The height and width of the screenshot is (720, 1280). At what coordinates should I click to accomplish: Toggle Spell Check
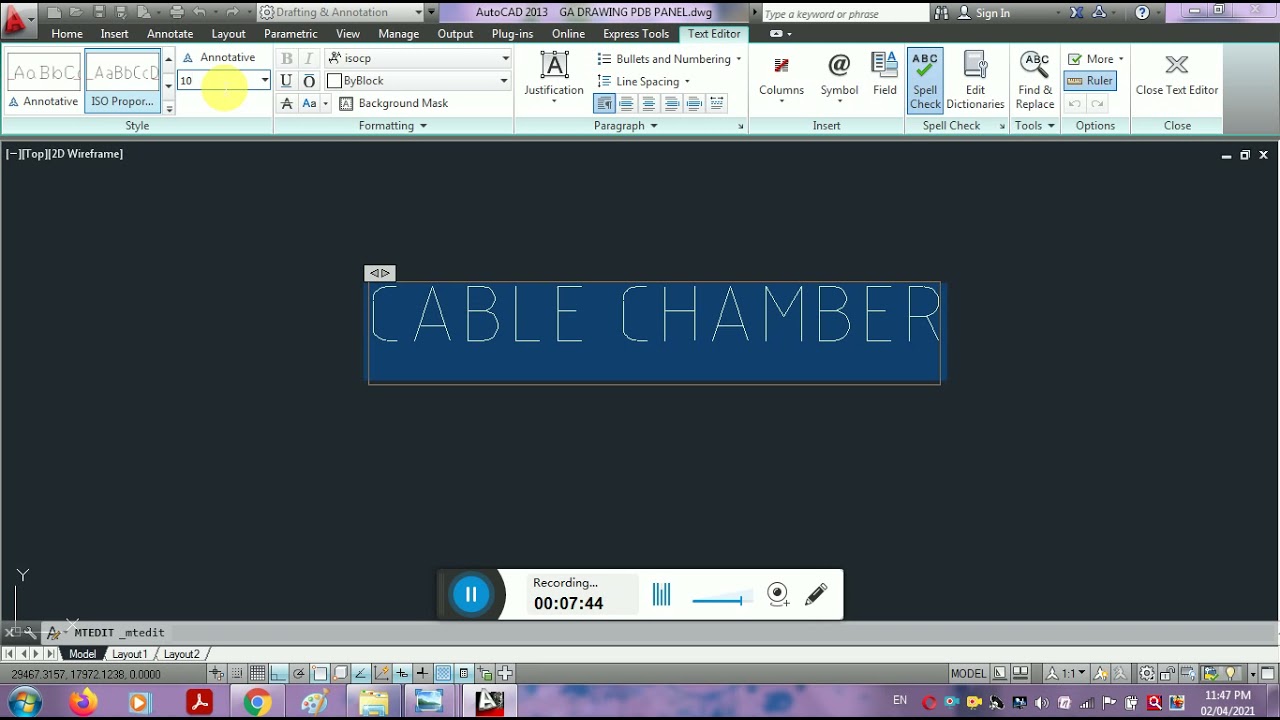(925, 80)
